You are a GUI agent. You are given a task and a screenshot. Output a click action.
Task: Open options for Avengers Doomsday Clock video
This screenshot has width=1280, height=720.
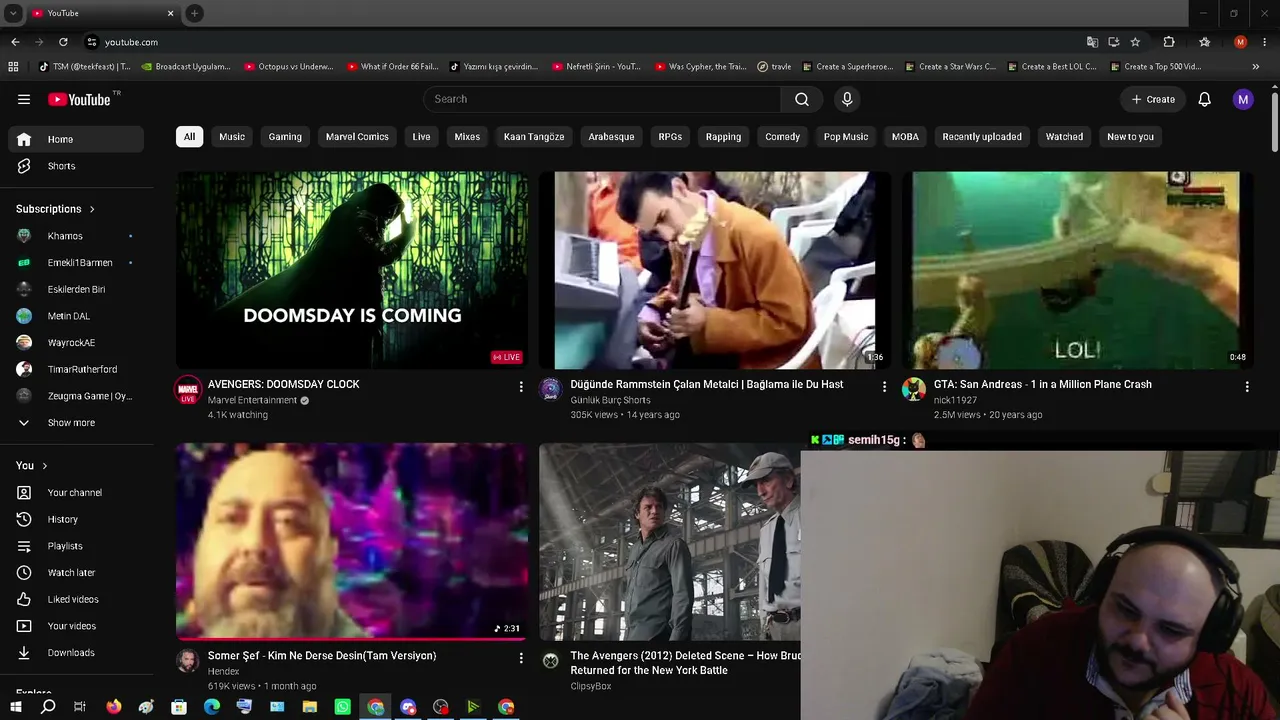(521, 386)
